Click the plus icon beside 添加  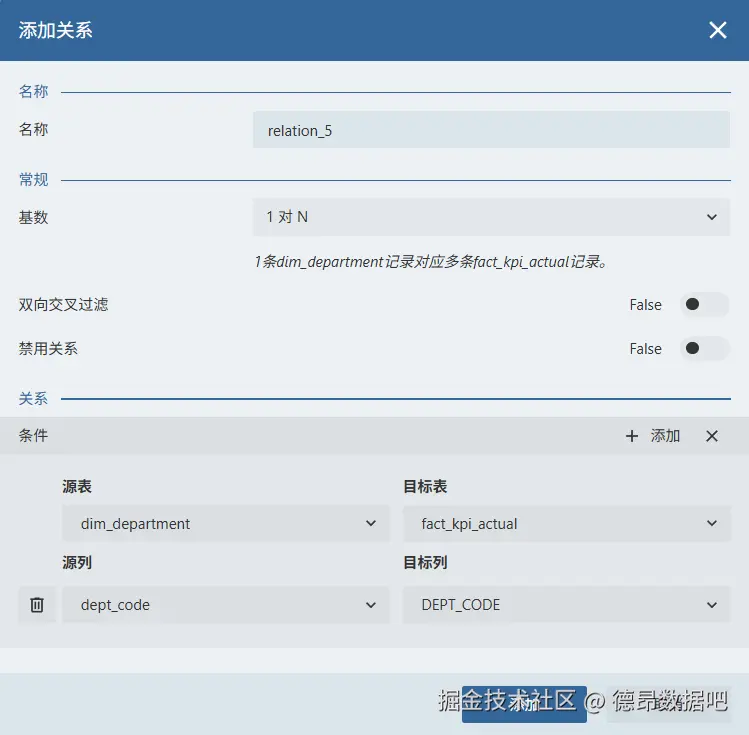[x=631, y=436]
